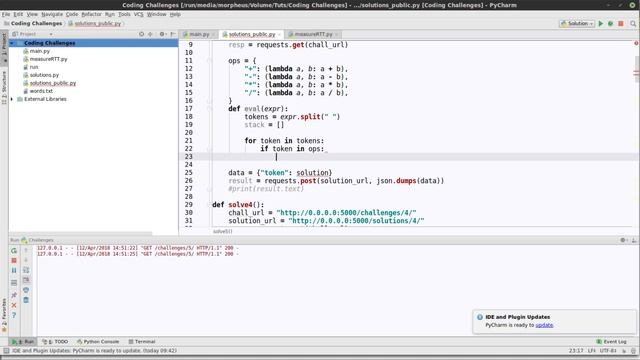
Task: Open the UTF-8 encoding selector
Action: pyautogui.click(x=608, y=351)
